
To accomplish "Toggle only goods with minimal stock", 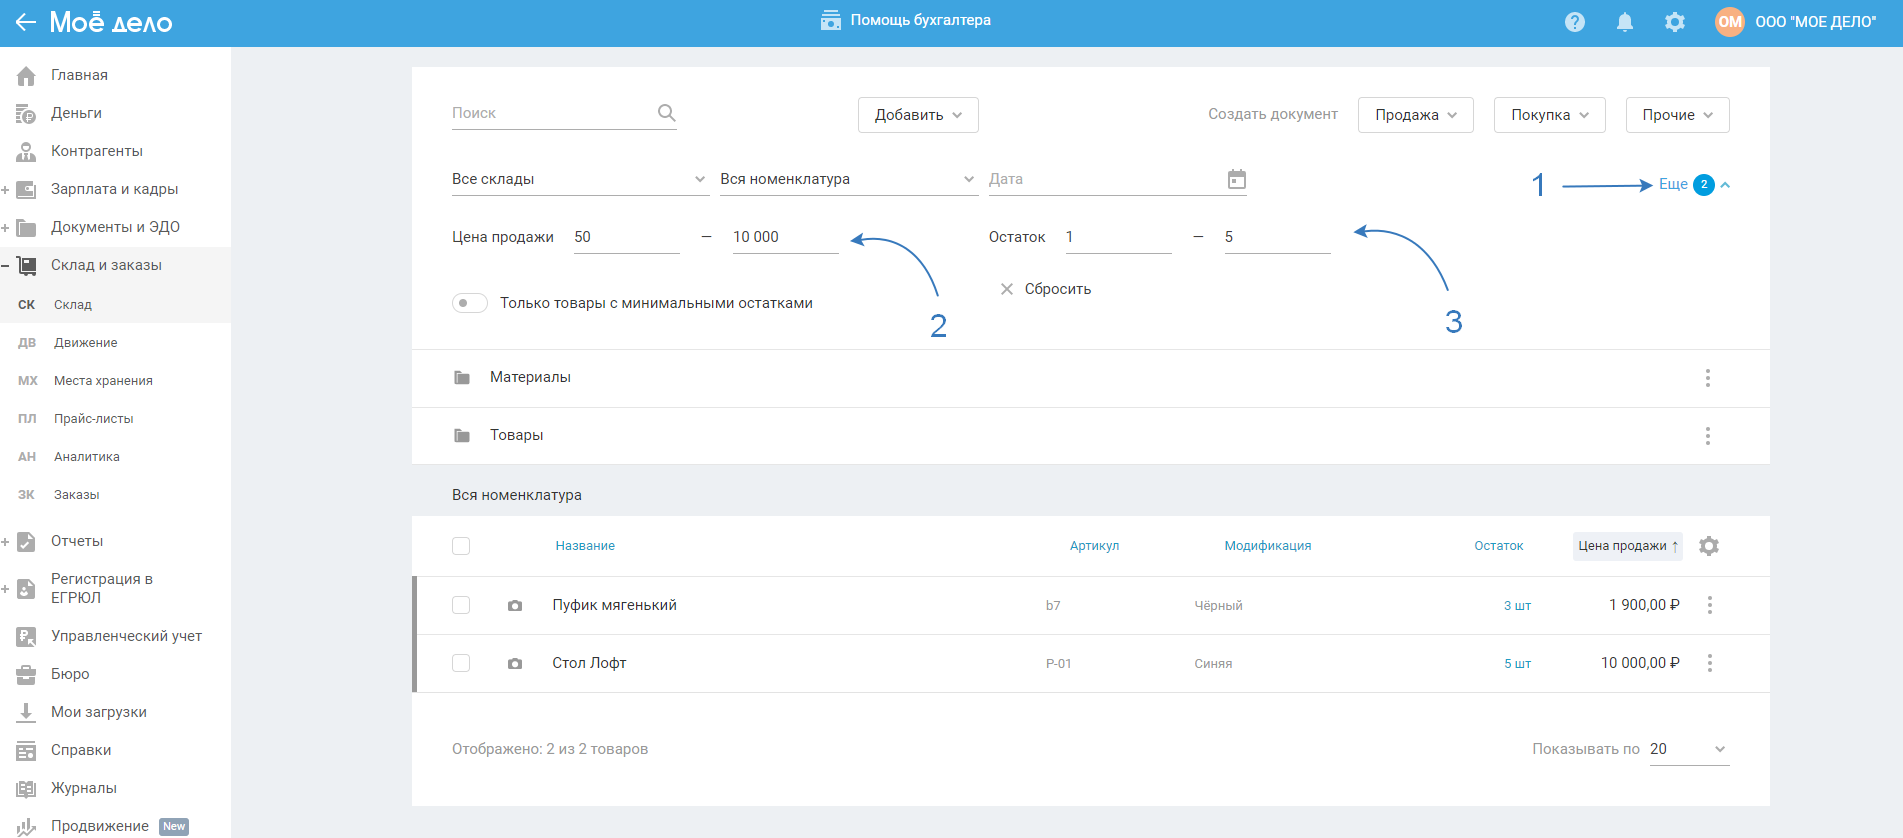I will 469,303.
